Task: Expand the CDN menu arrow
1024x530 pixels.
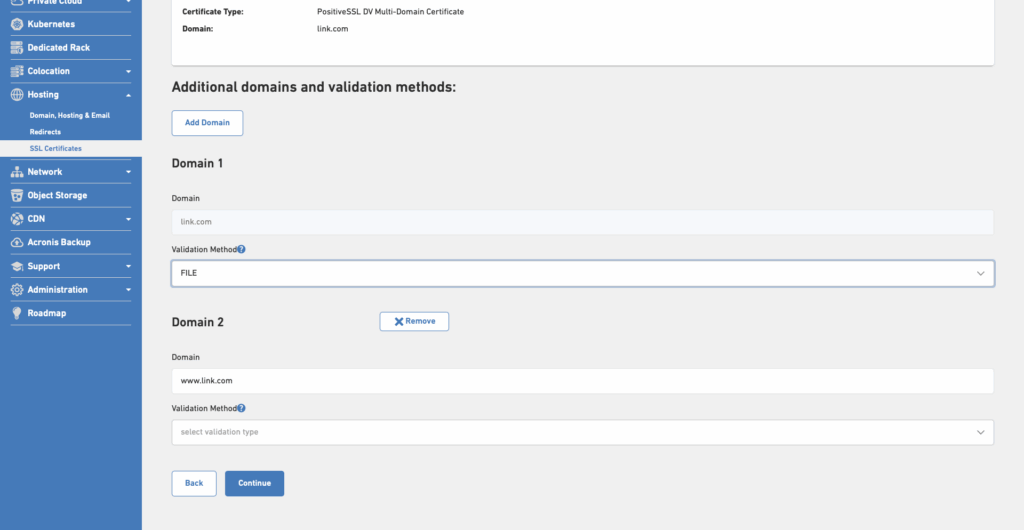Action: click(x=128, y=219)
